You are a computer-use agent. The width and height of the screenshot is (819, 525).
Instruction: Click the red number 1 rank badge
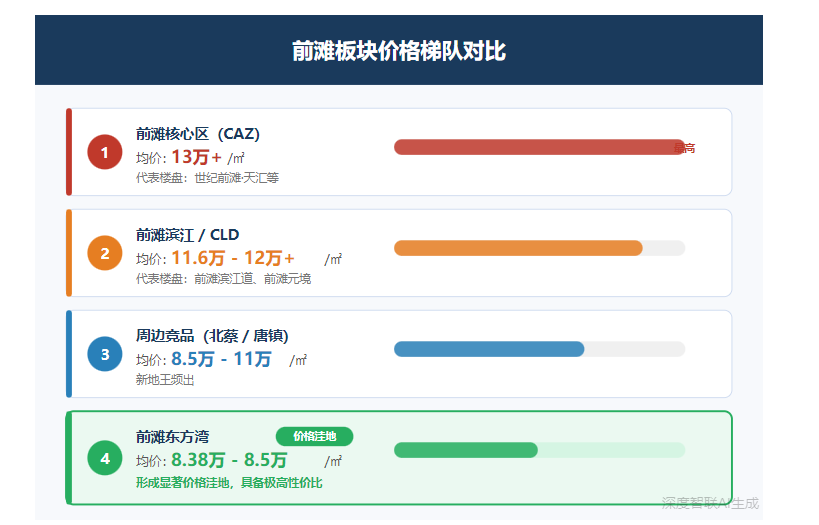click(x=104, y=152)
